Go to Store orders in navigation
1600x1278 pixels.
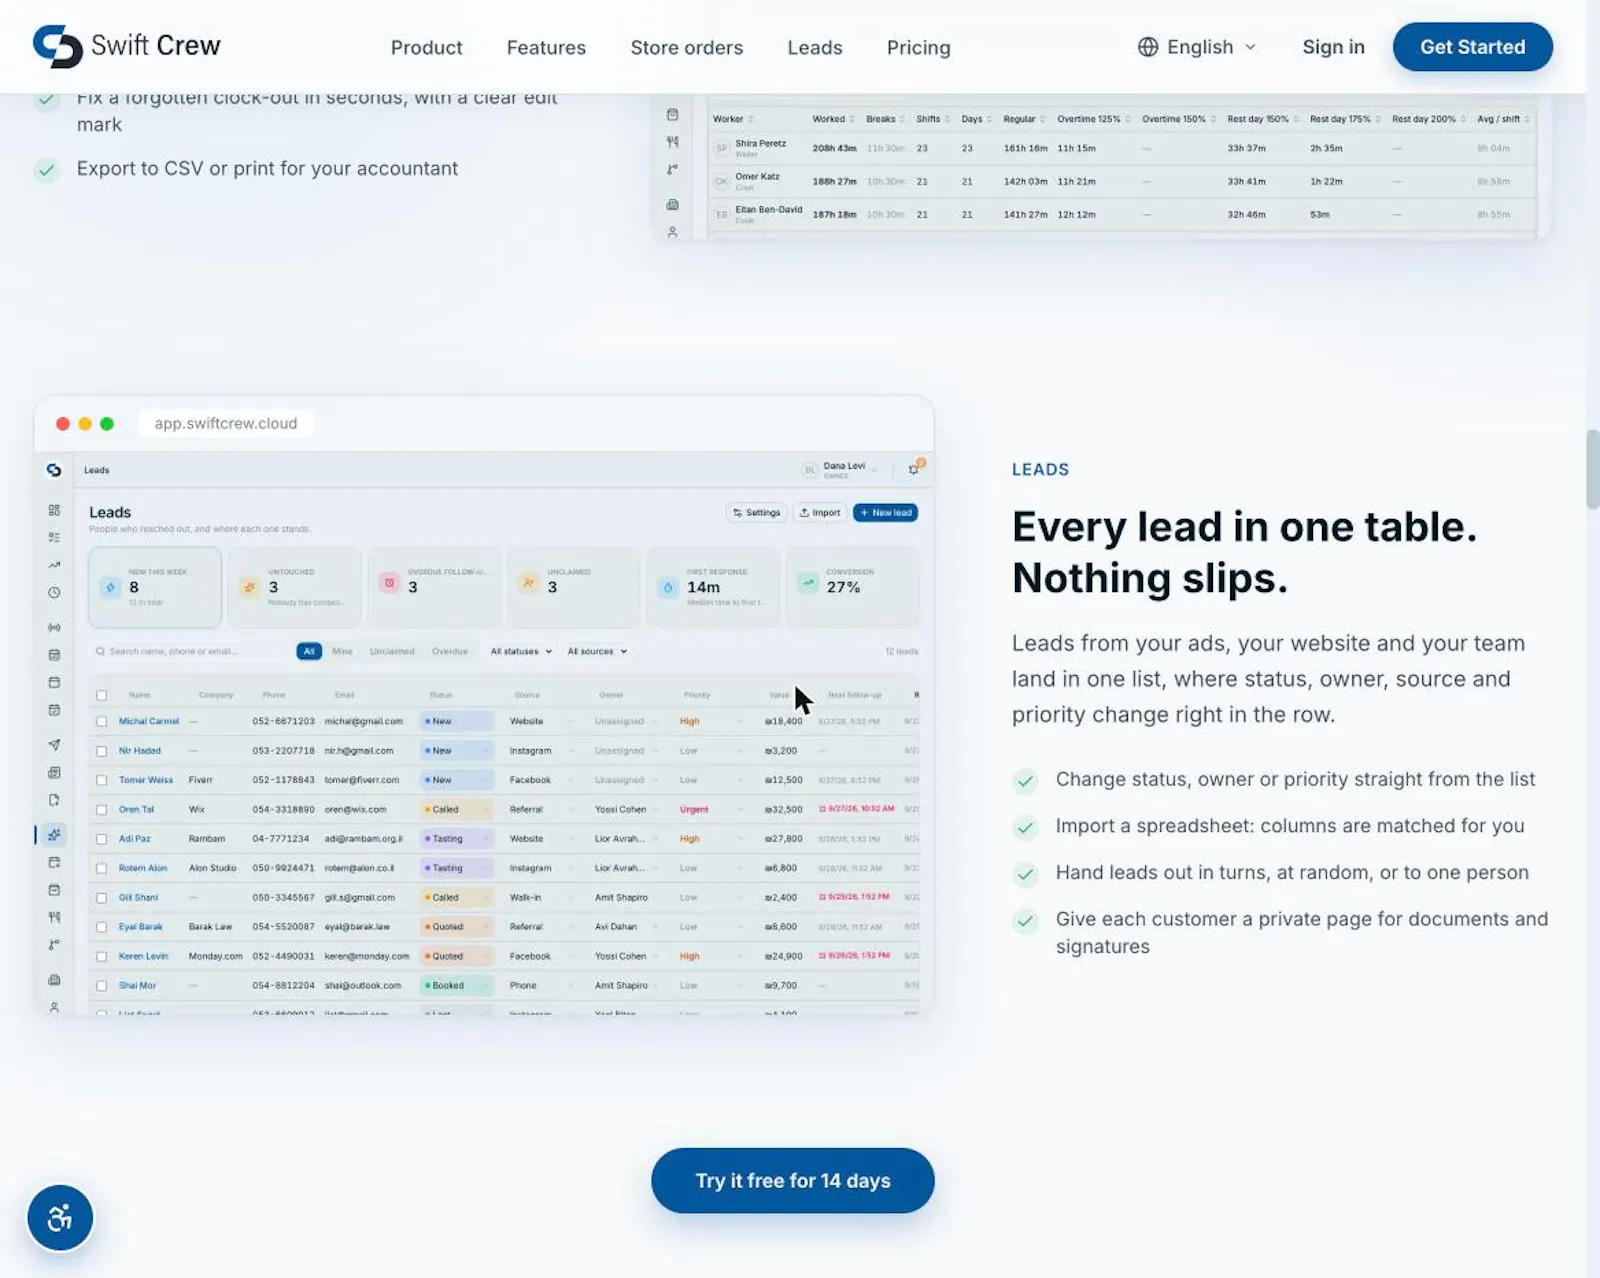pos(687,48)
